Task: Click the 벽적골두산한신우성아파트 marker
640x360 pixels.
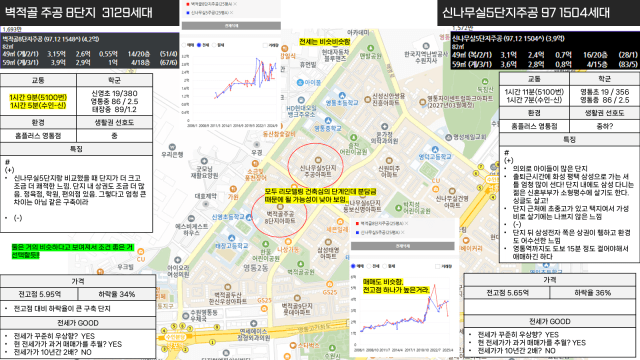Action: [228, 287]
